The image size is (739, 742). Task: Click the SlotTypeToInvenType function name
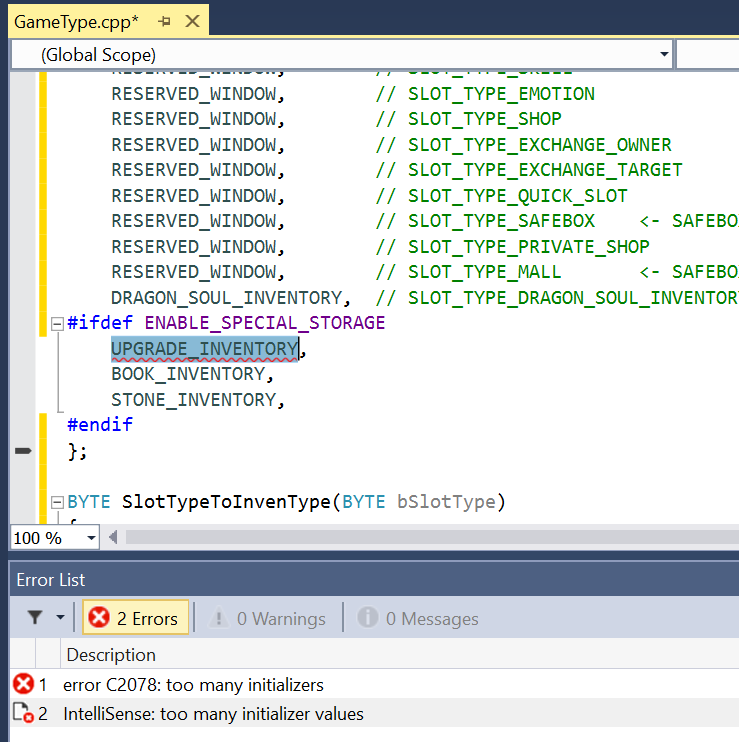[x=226, y=502]
